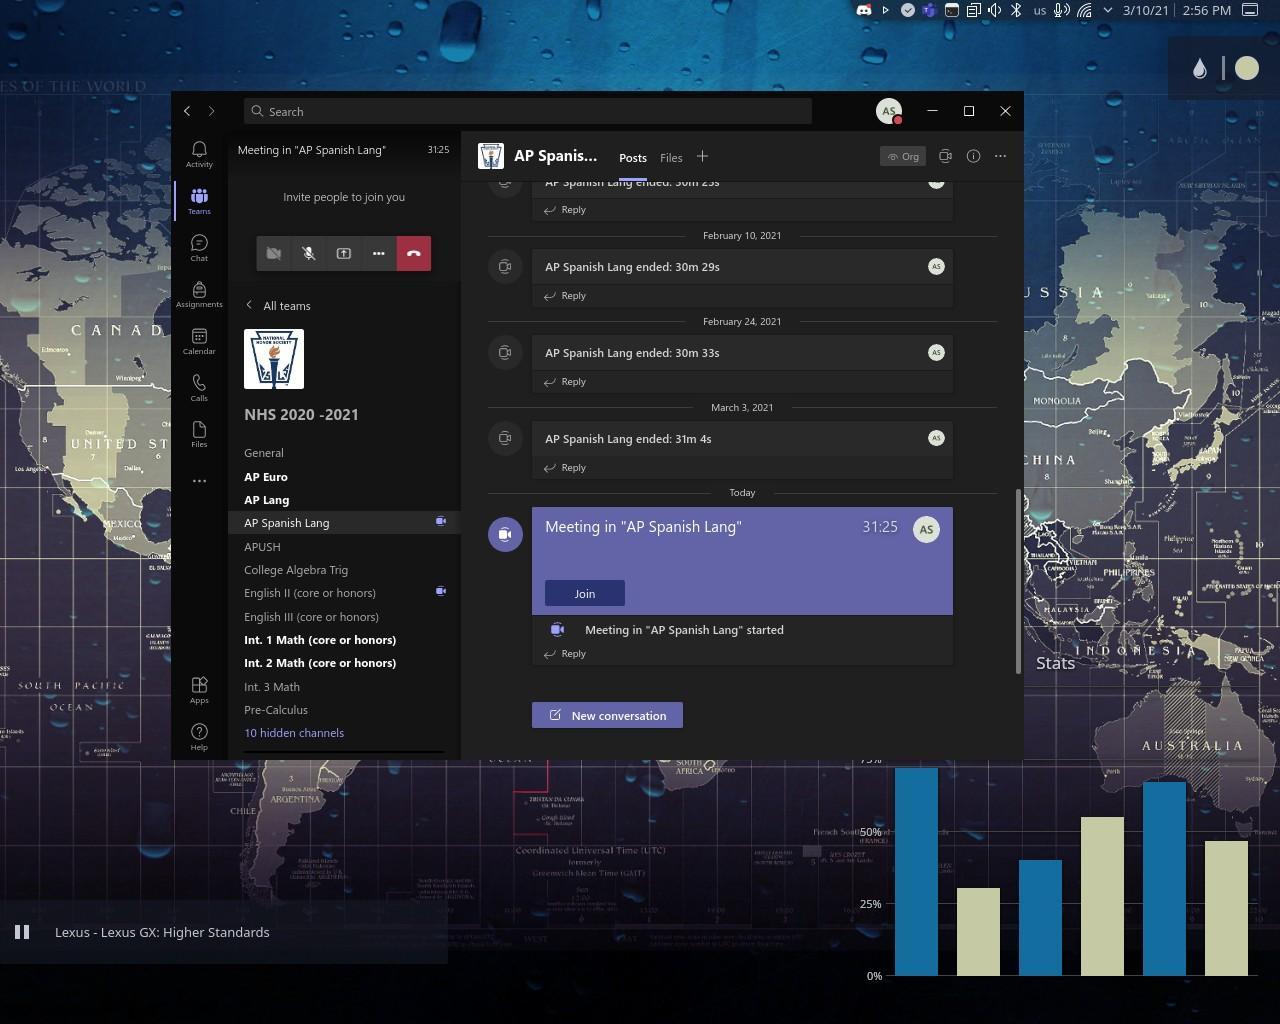Open the AS profile avatar menu
The height and width of the screenshot is (1024, 1280).
[889, 111]
